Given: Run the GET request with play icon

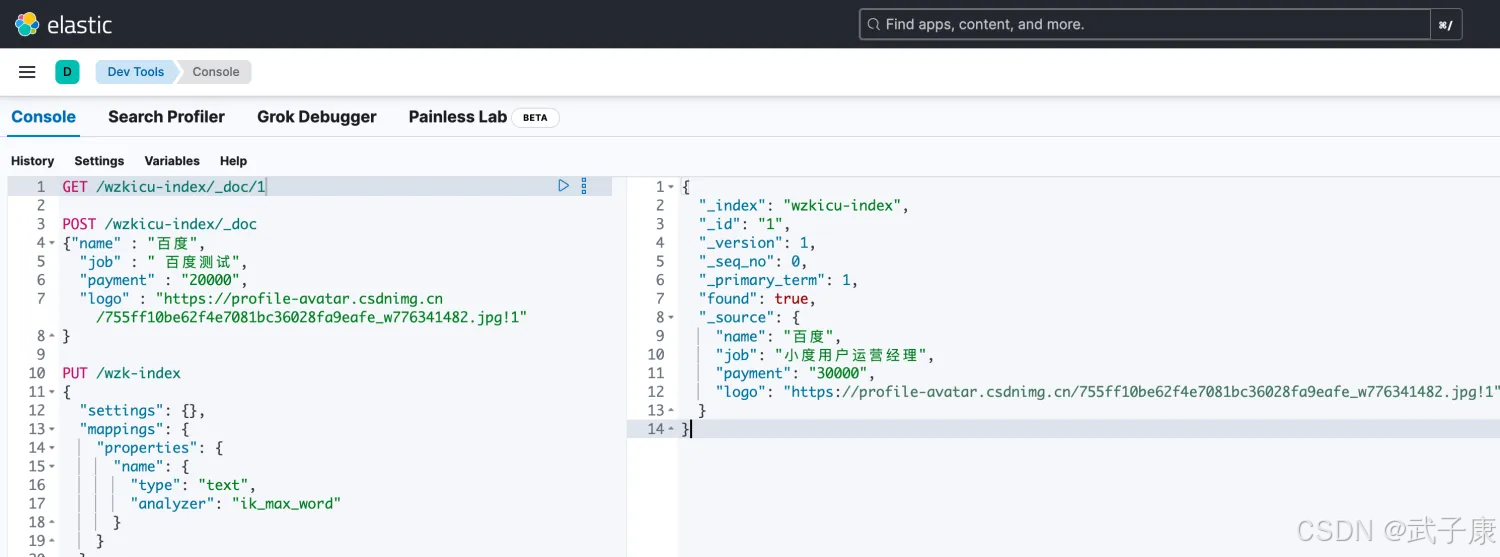Looking at the screenshot, I should click(563, 186).
